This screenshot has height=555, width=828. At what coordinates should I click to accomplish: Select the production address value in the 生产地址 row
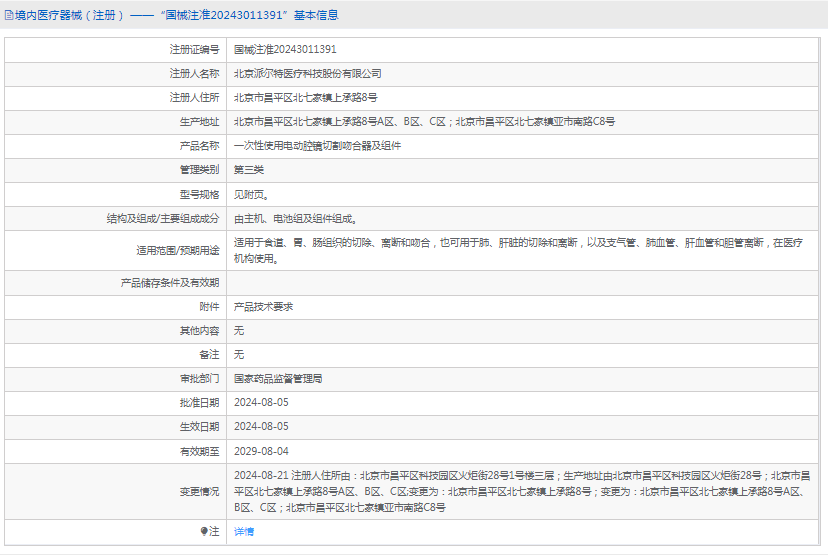(x=425, y=122)
